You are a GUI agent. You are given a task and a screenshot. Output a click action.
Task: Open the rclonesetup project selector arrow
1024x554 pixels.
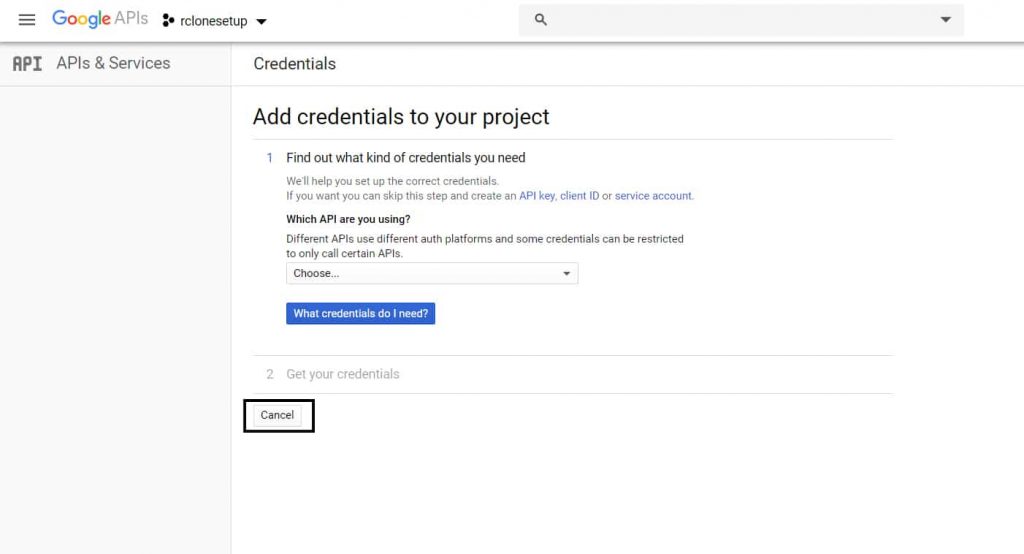(x=261, y=22)
